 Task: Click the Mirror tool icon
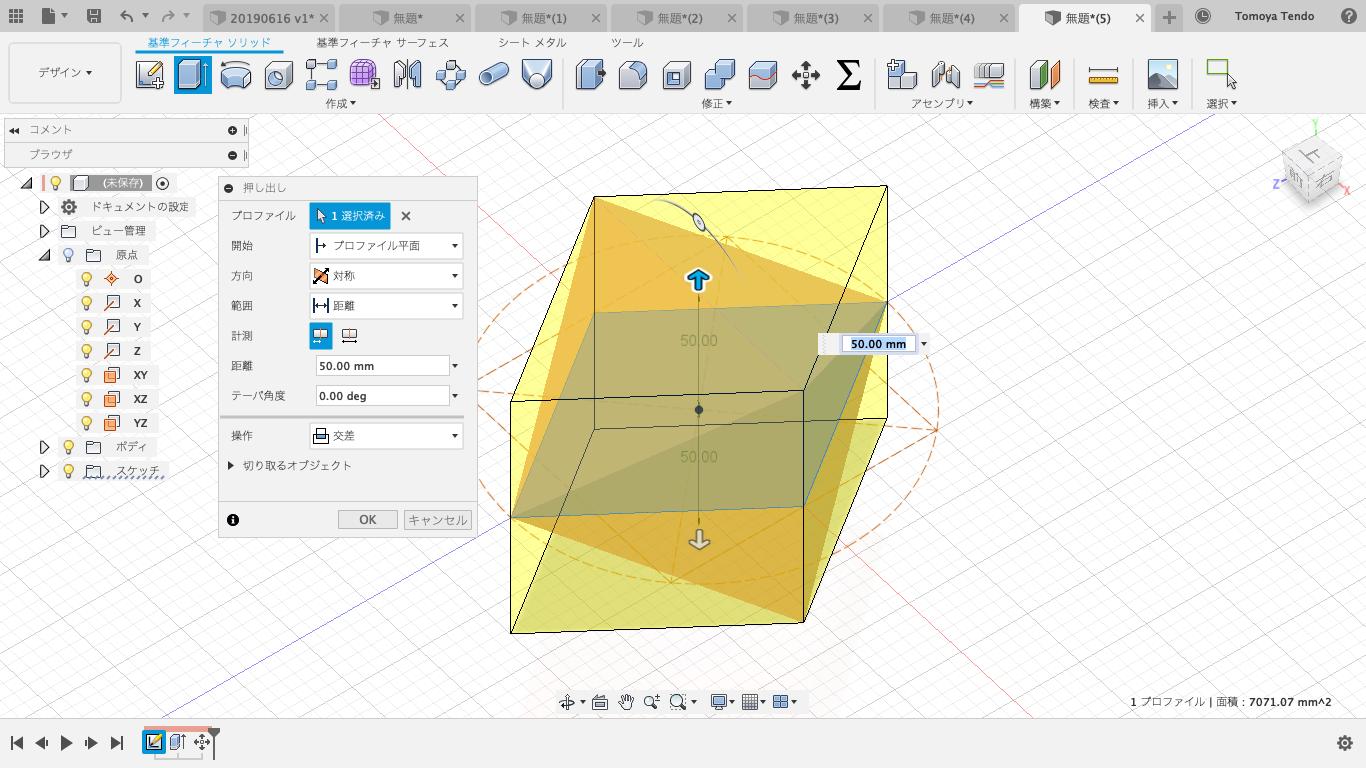(x=407, y=75)
